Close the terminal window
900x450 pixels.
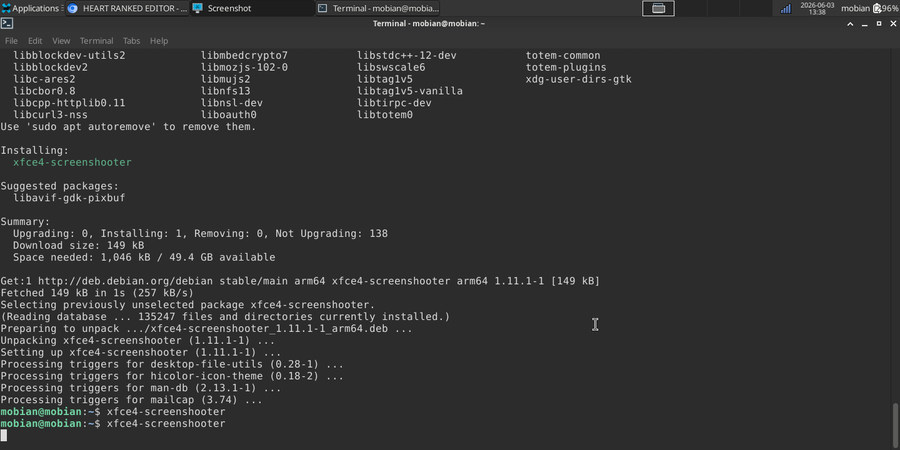(x=893, y=24)
